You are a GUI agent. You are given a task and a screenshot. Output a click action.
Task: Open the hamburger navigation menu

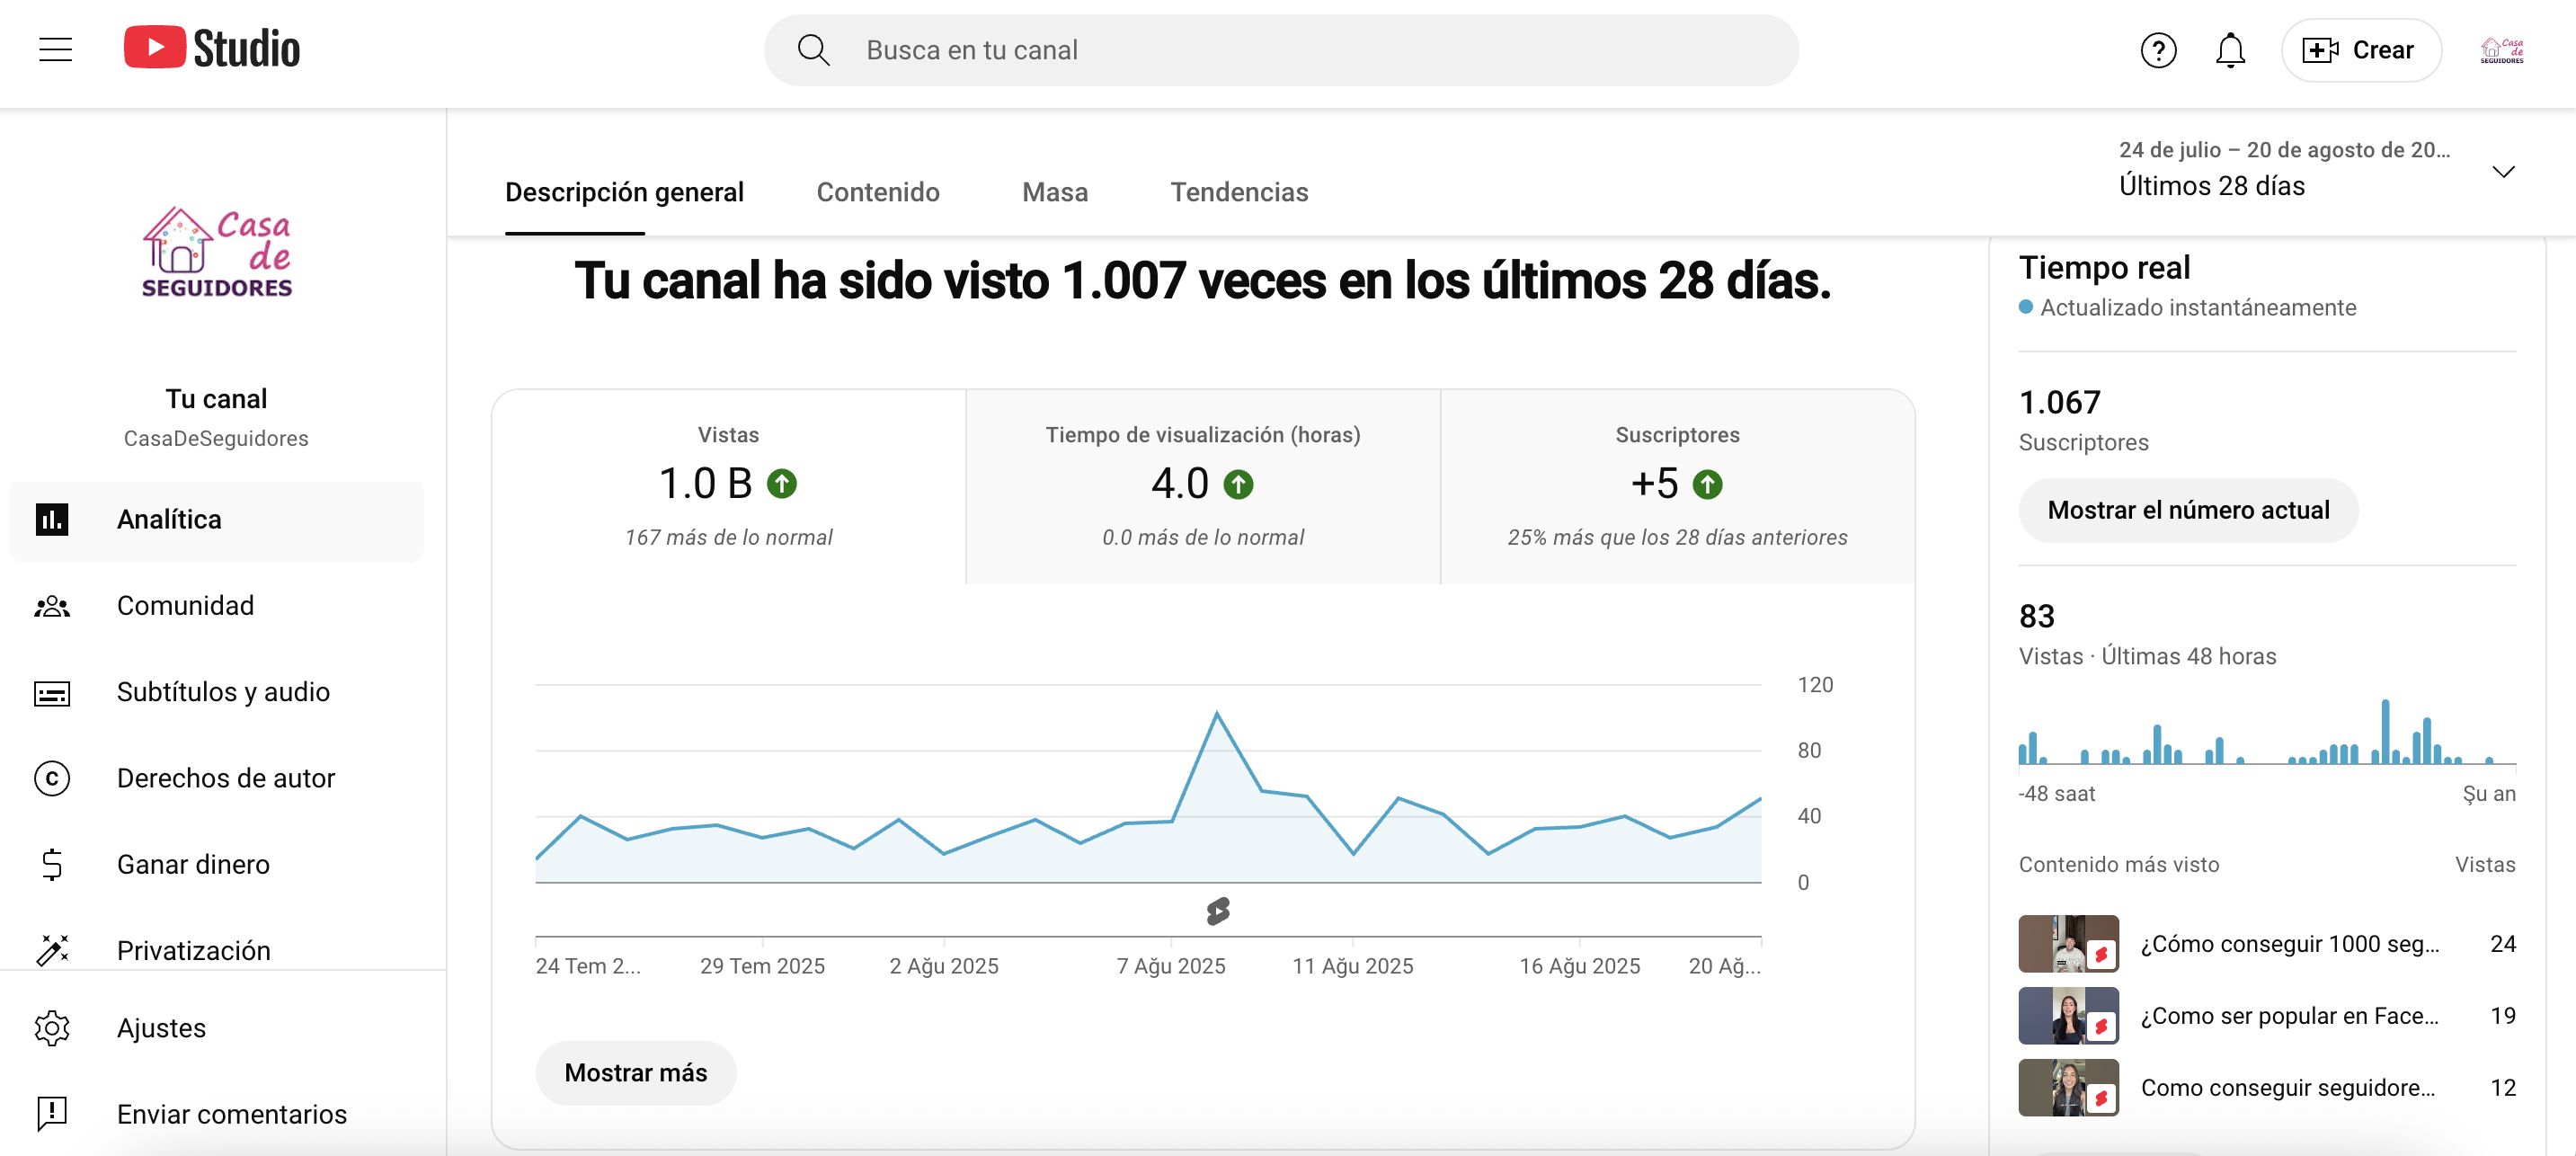[56, 49]
